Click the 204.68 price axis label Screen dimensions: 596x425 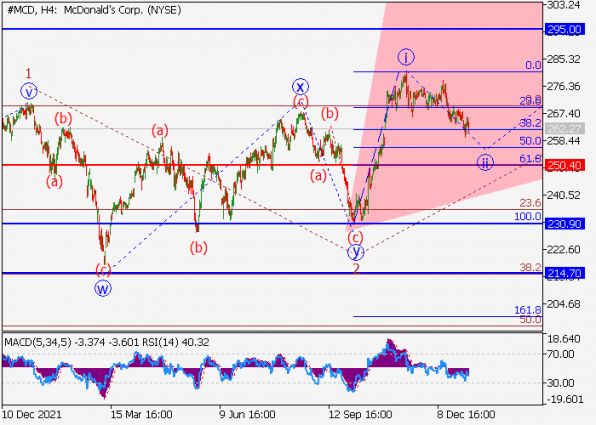click(563, 304)
